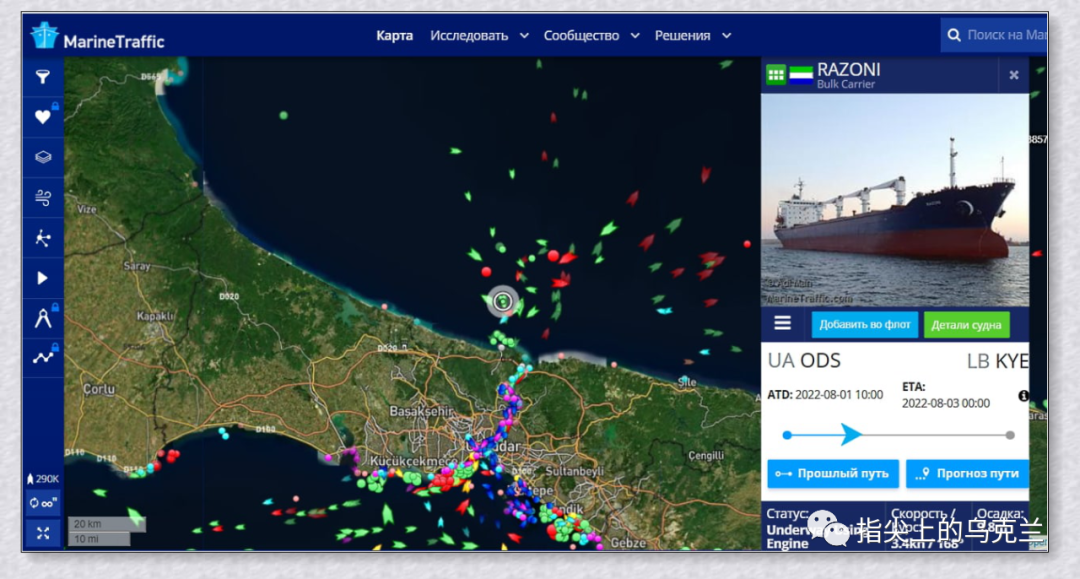Open My Fleets heart icon

43,117
